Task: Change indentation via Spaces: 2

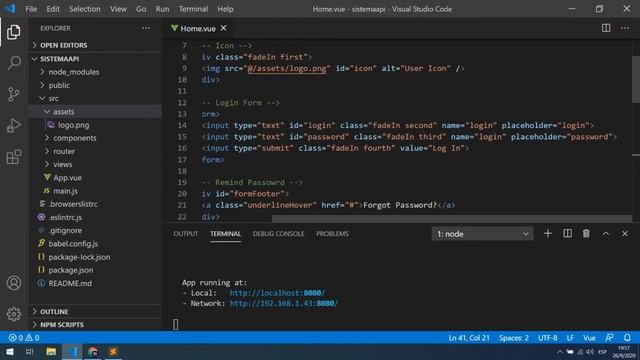Action: coord(513,338)
